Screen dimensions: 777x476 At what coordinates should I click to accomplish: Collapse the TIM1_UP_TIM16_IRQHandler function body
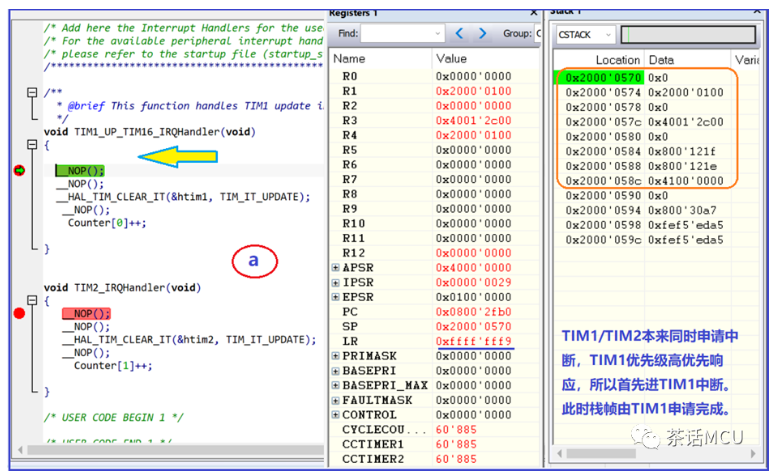(32, 145)
